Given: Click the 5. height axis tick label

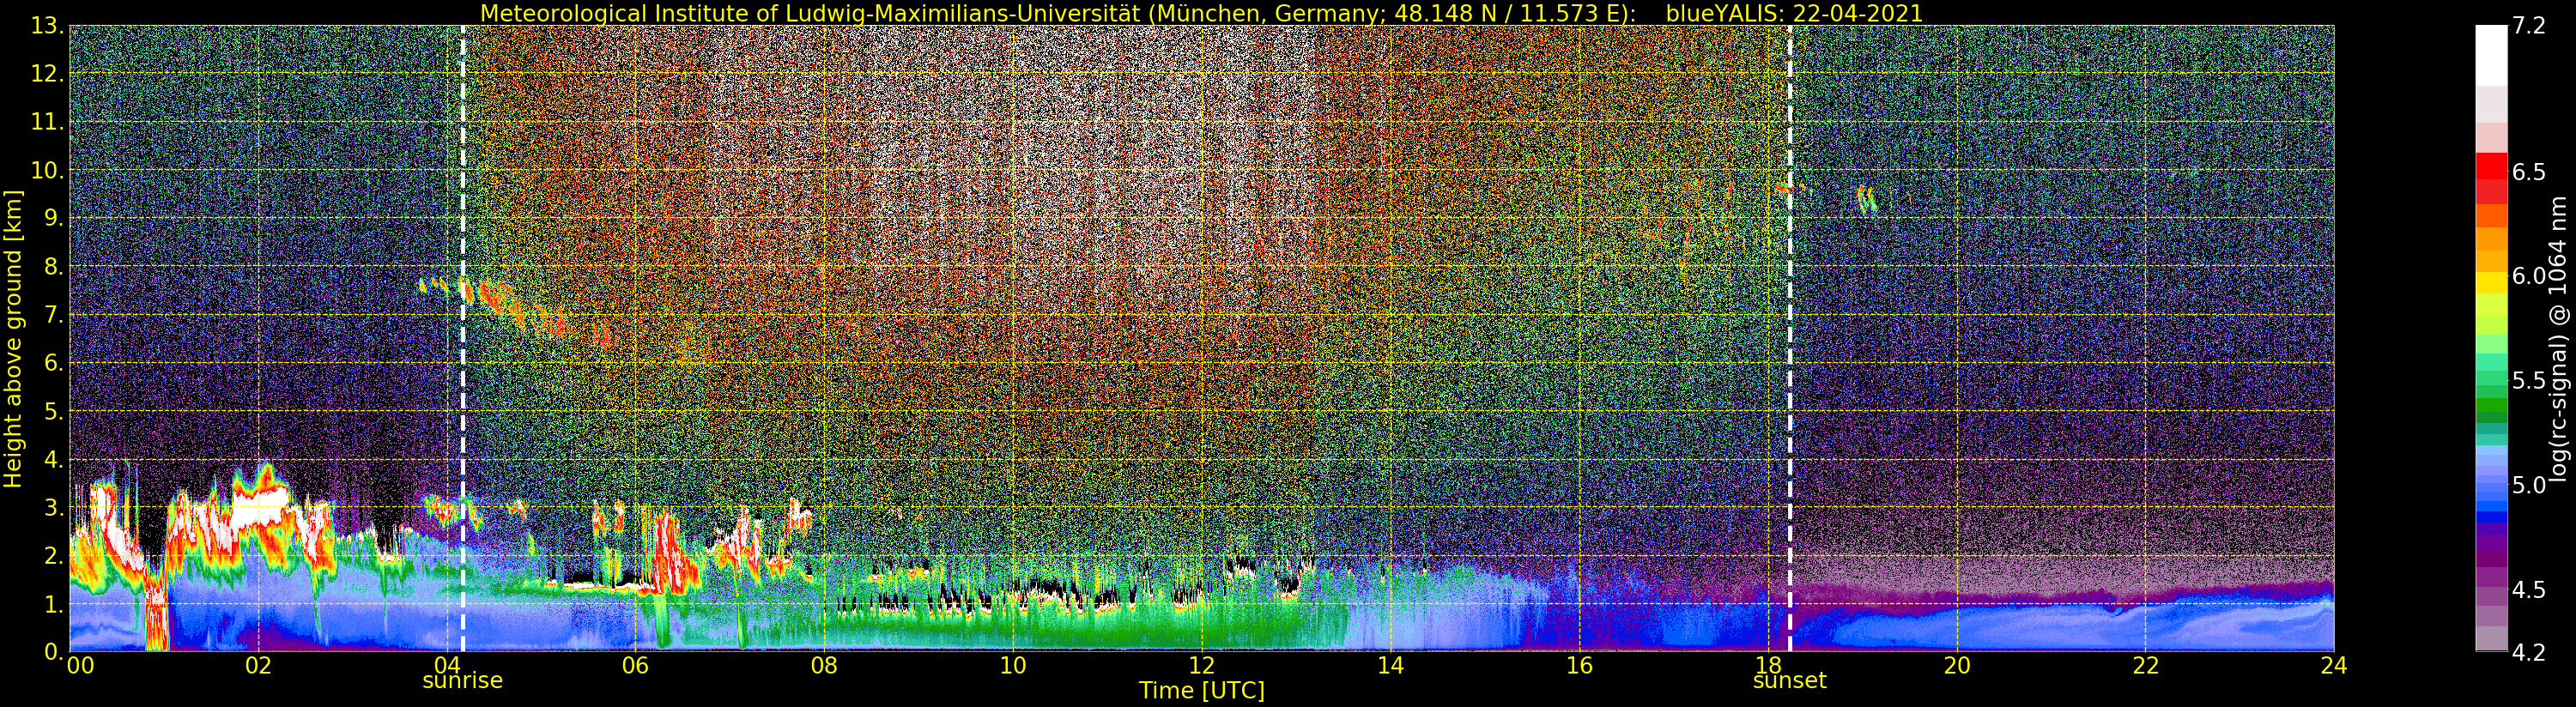Looking at the screenshot, I should 53,411.
